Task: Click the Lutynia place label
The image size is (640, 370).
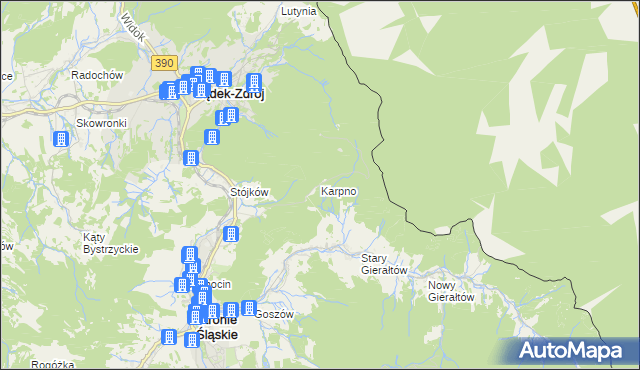Action: 299,11
